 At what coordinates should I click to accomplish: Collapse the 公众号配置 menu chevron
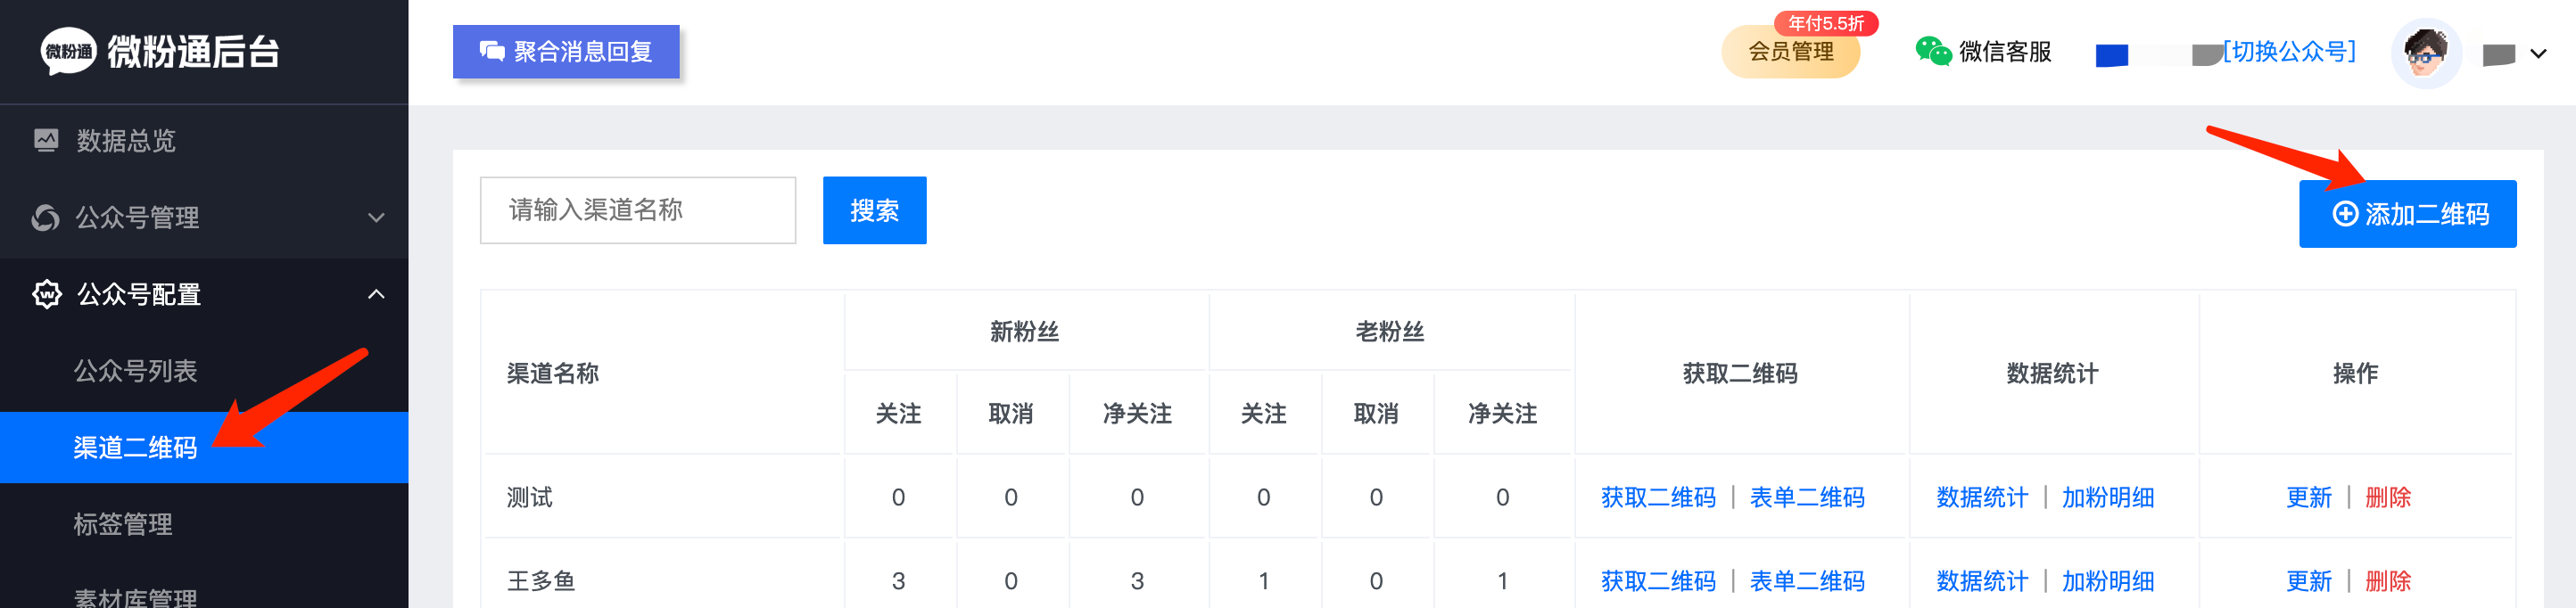376,294
